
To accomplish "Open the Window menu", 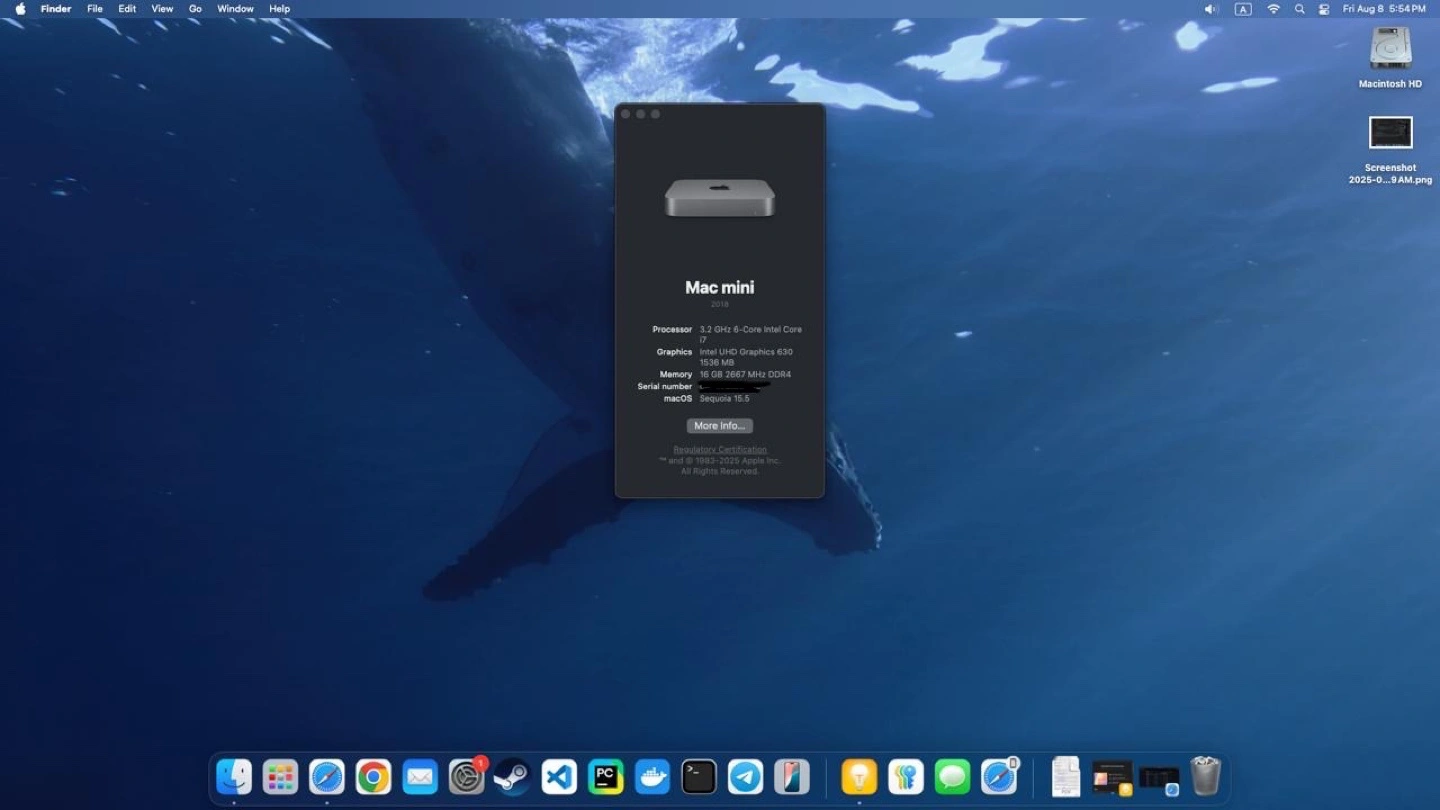I will [235, 9].
